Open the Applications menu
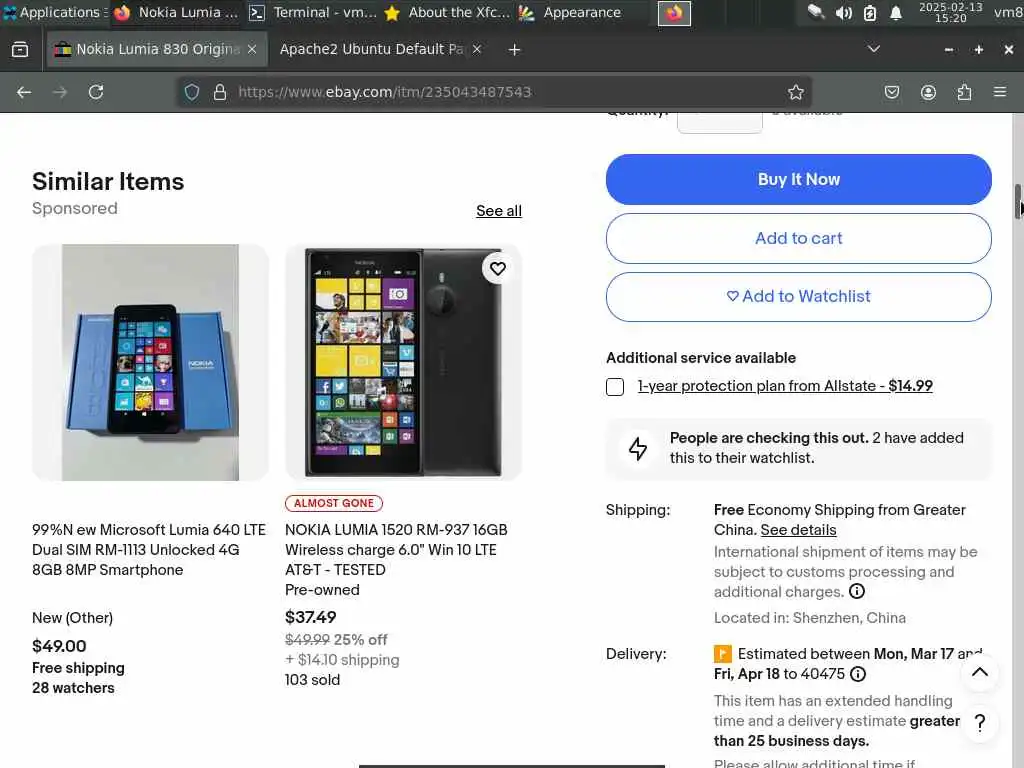Screen dimensions: 1024x768 [55, 12]
